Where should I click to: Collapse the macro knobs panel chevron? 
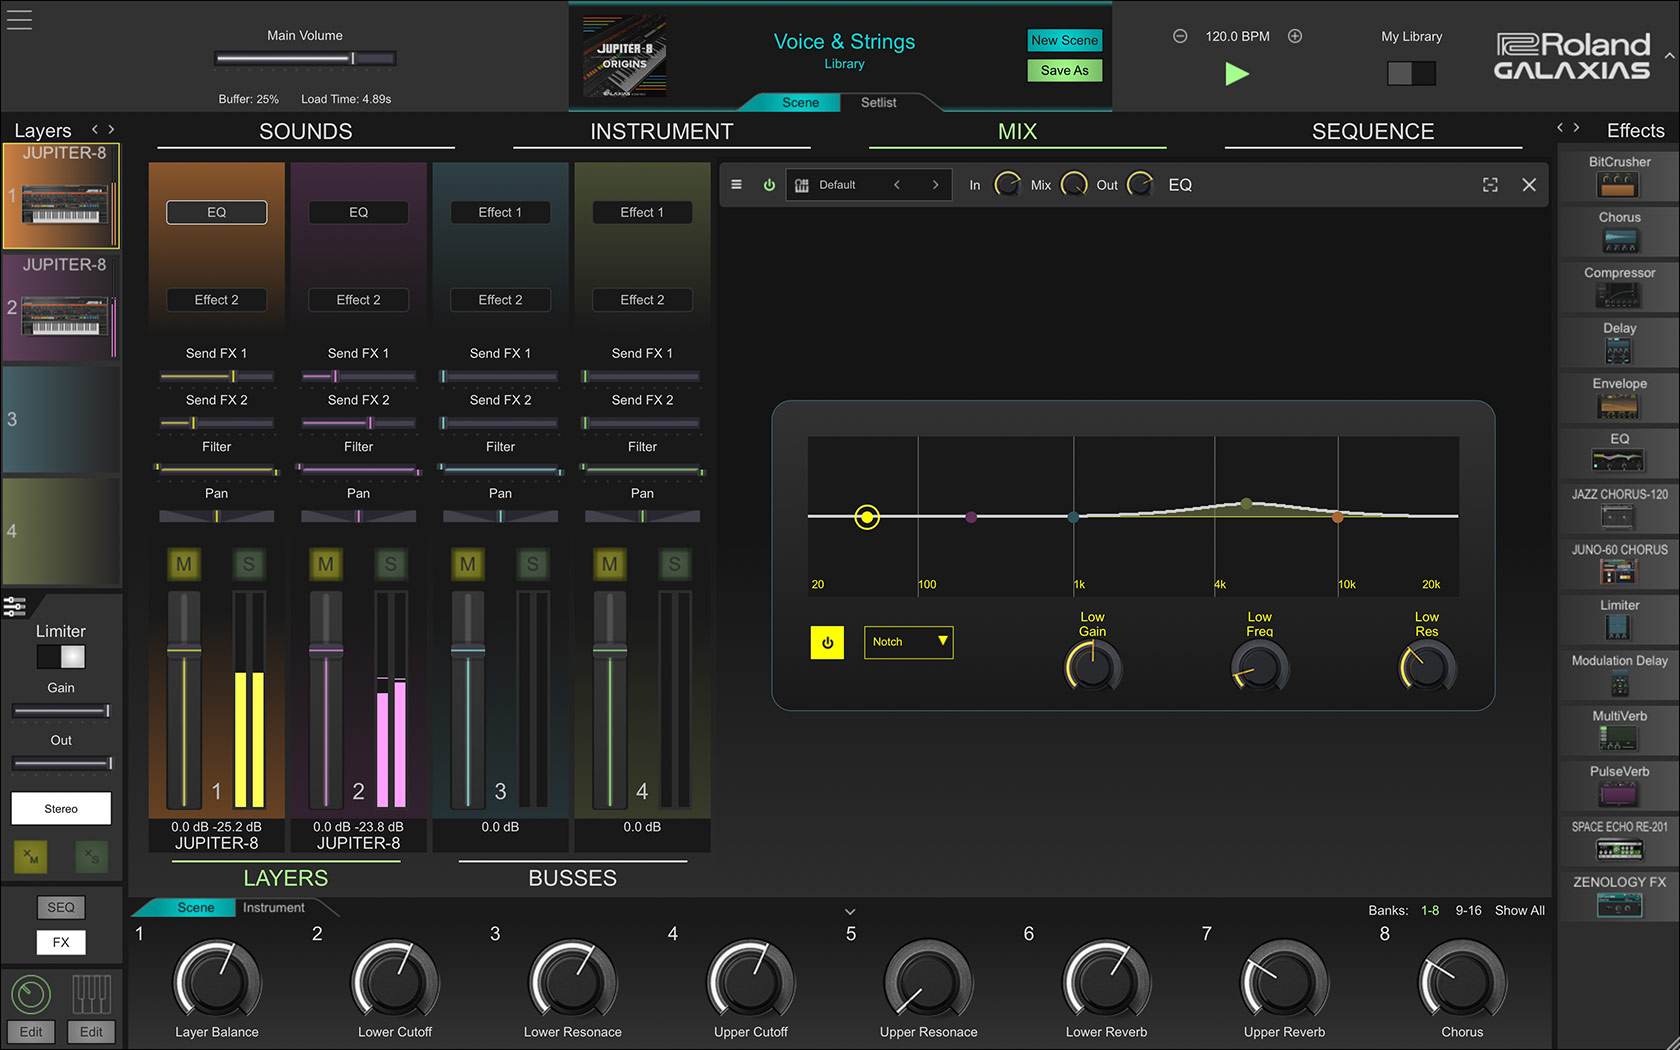pos(850,912)
